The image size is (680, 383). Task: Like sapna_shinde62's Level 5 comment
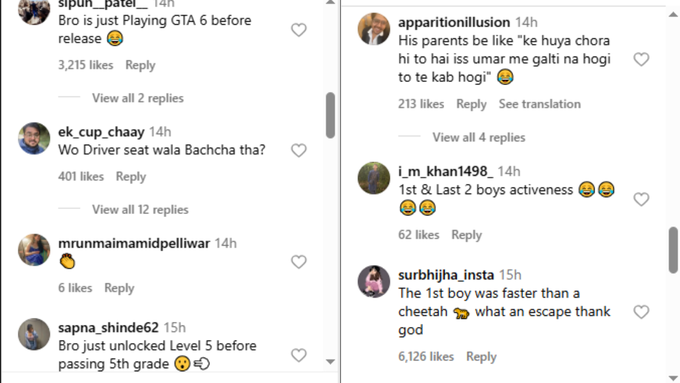(298, 355)
